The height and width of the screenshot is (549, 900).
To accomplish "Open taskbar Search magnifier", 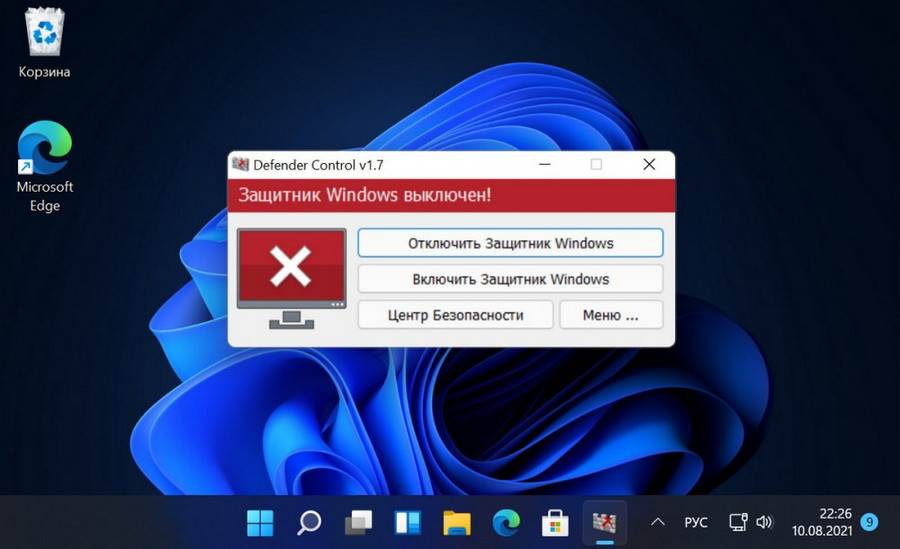I will click(x=309, y=522).
